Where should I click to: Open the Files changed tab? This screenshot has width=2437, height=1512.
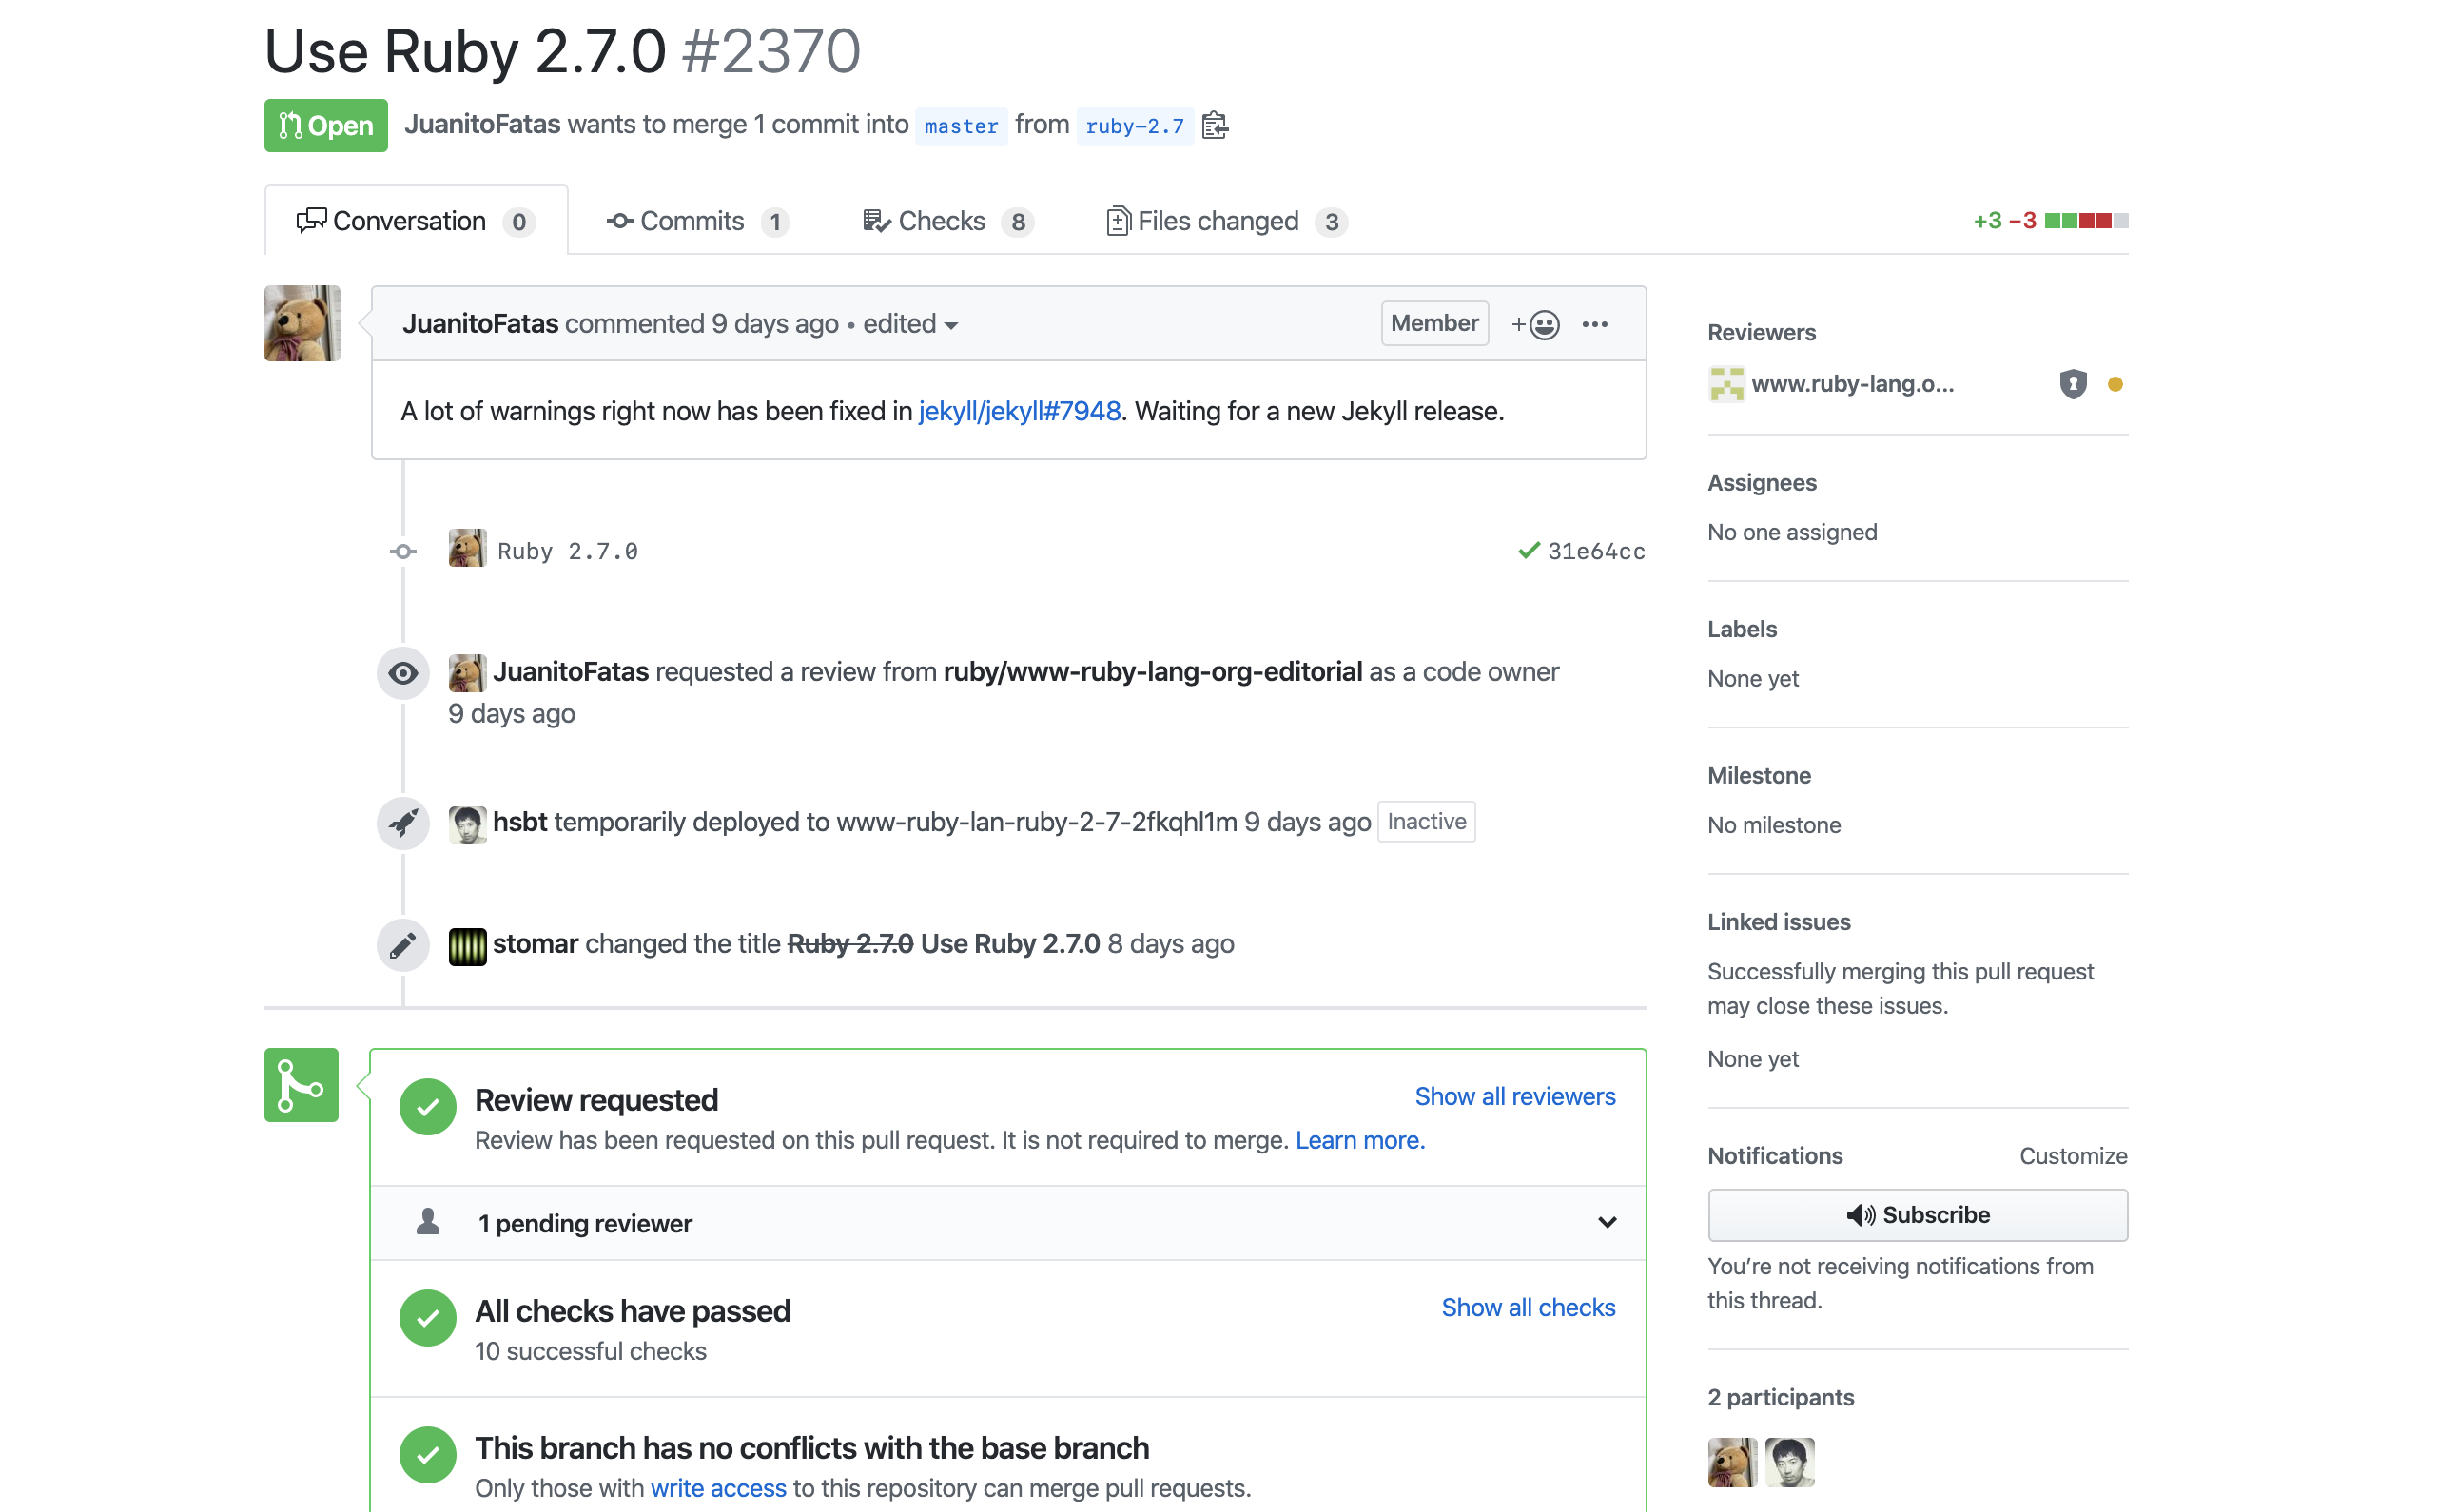(1227, 221)
